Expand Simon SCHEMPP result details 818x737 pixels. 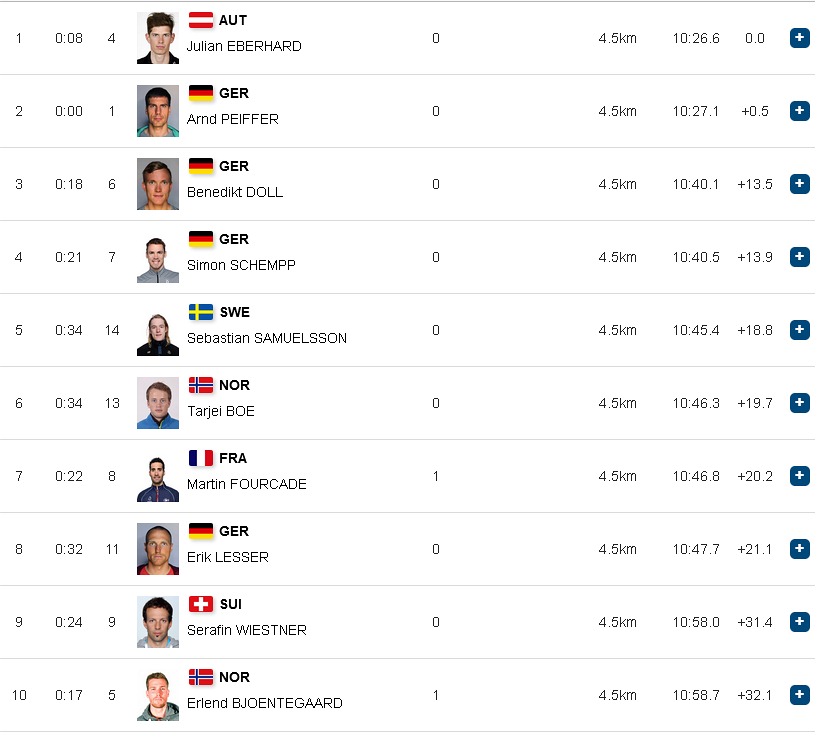point(799,257)
